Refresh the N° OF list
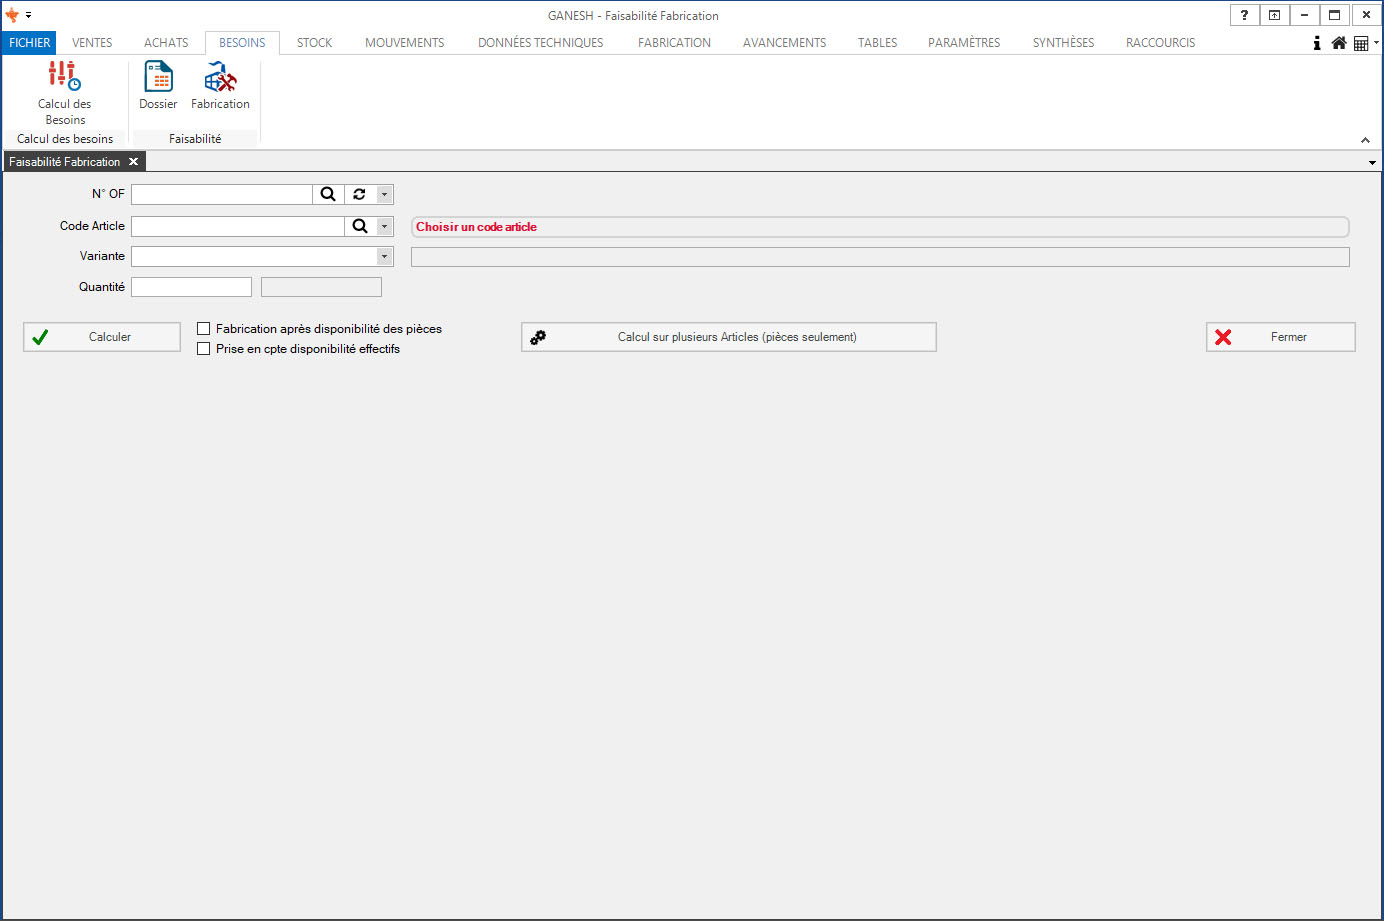 tap(360, 194)
